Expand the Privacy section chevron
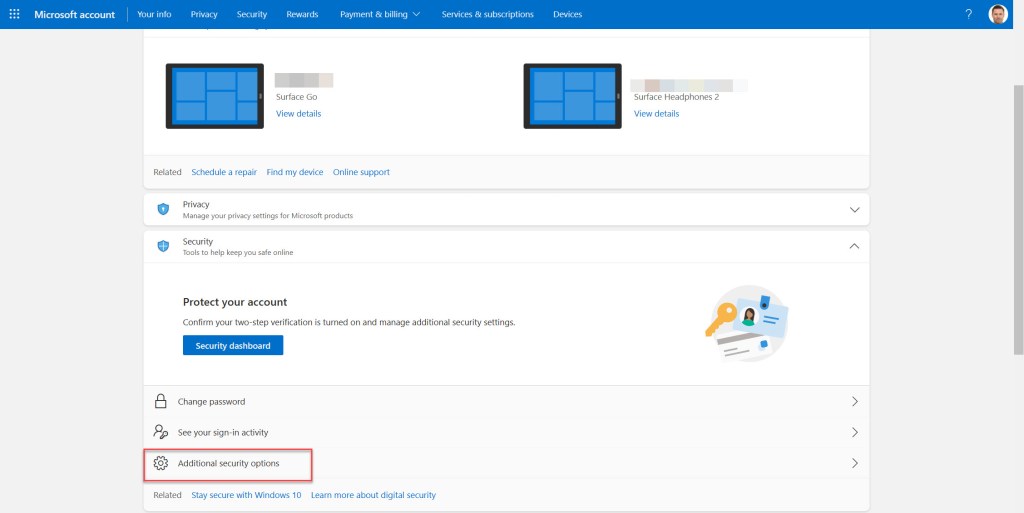 854,210
